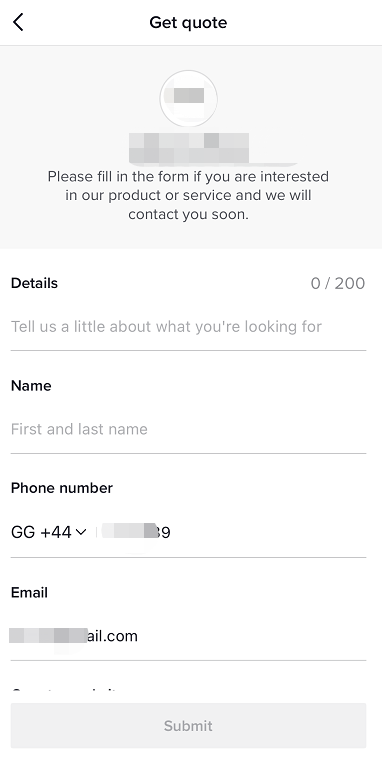Click the Email field label
382x758 pixels.
(x=29, y=592)
